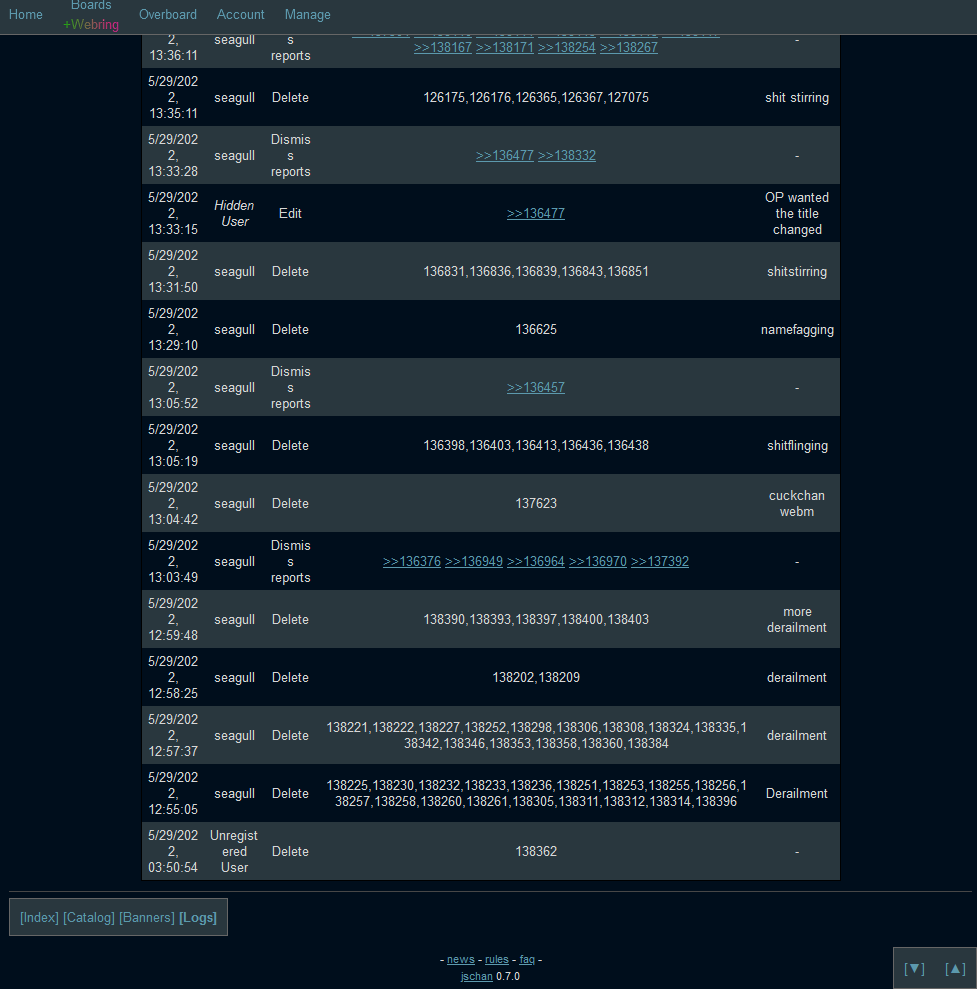Viewport: 977px width, 989px height.
Task: Go to the Overboard page
Action: click(x=168, y=15)
